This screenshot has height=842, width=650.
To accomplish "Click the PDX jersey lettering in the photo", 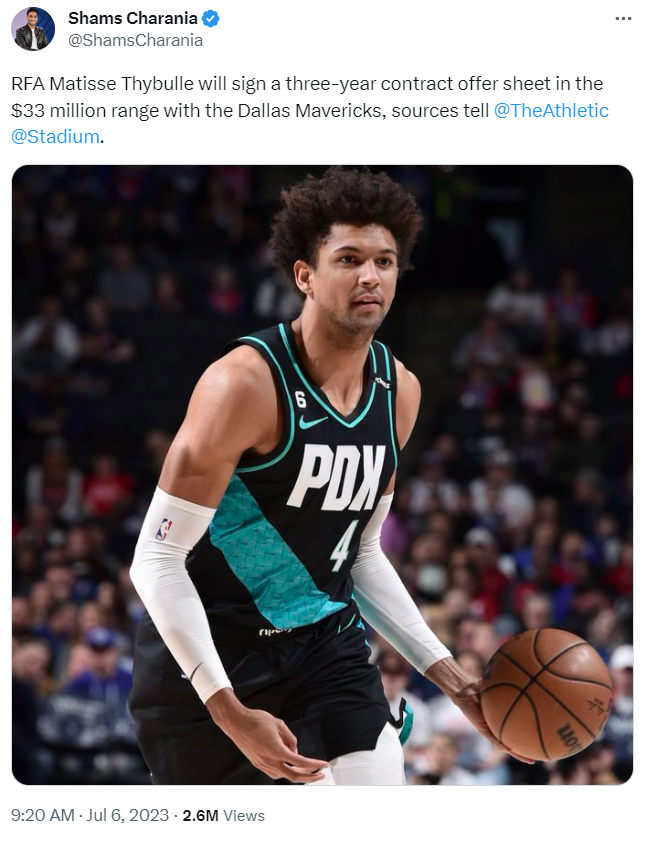I will [x=336, y=477].
